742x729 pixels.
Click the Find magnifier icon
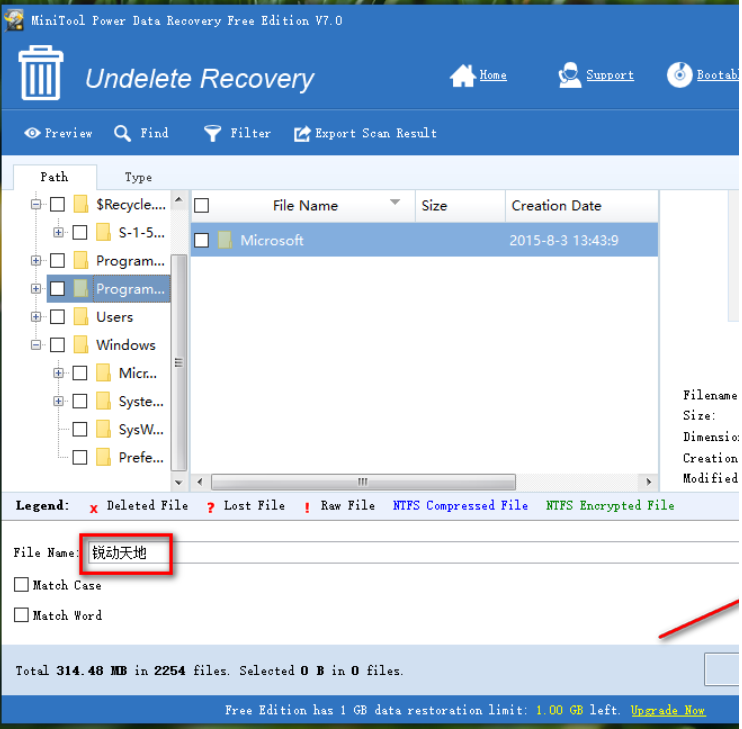coord(122,133)
